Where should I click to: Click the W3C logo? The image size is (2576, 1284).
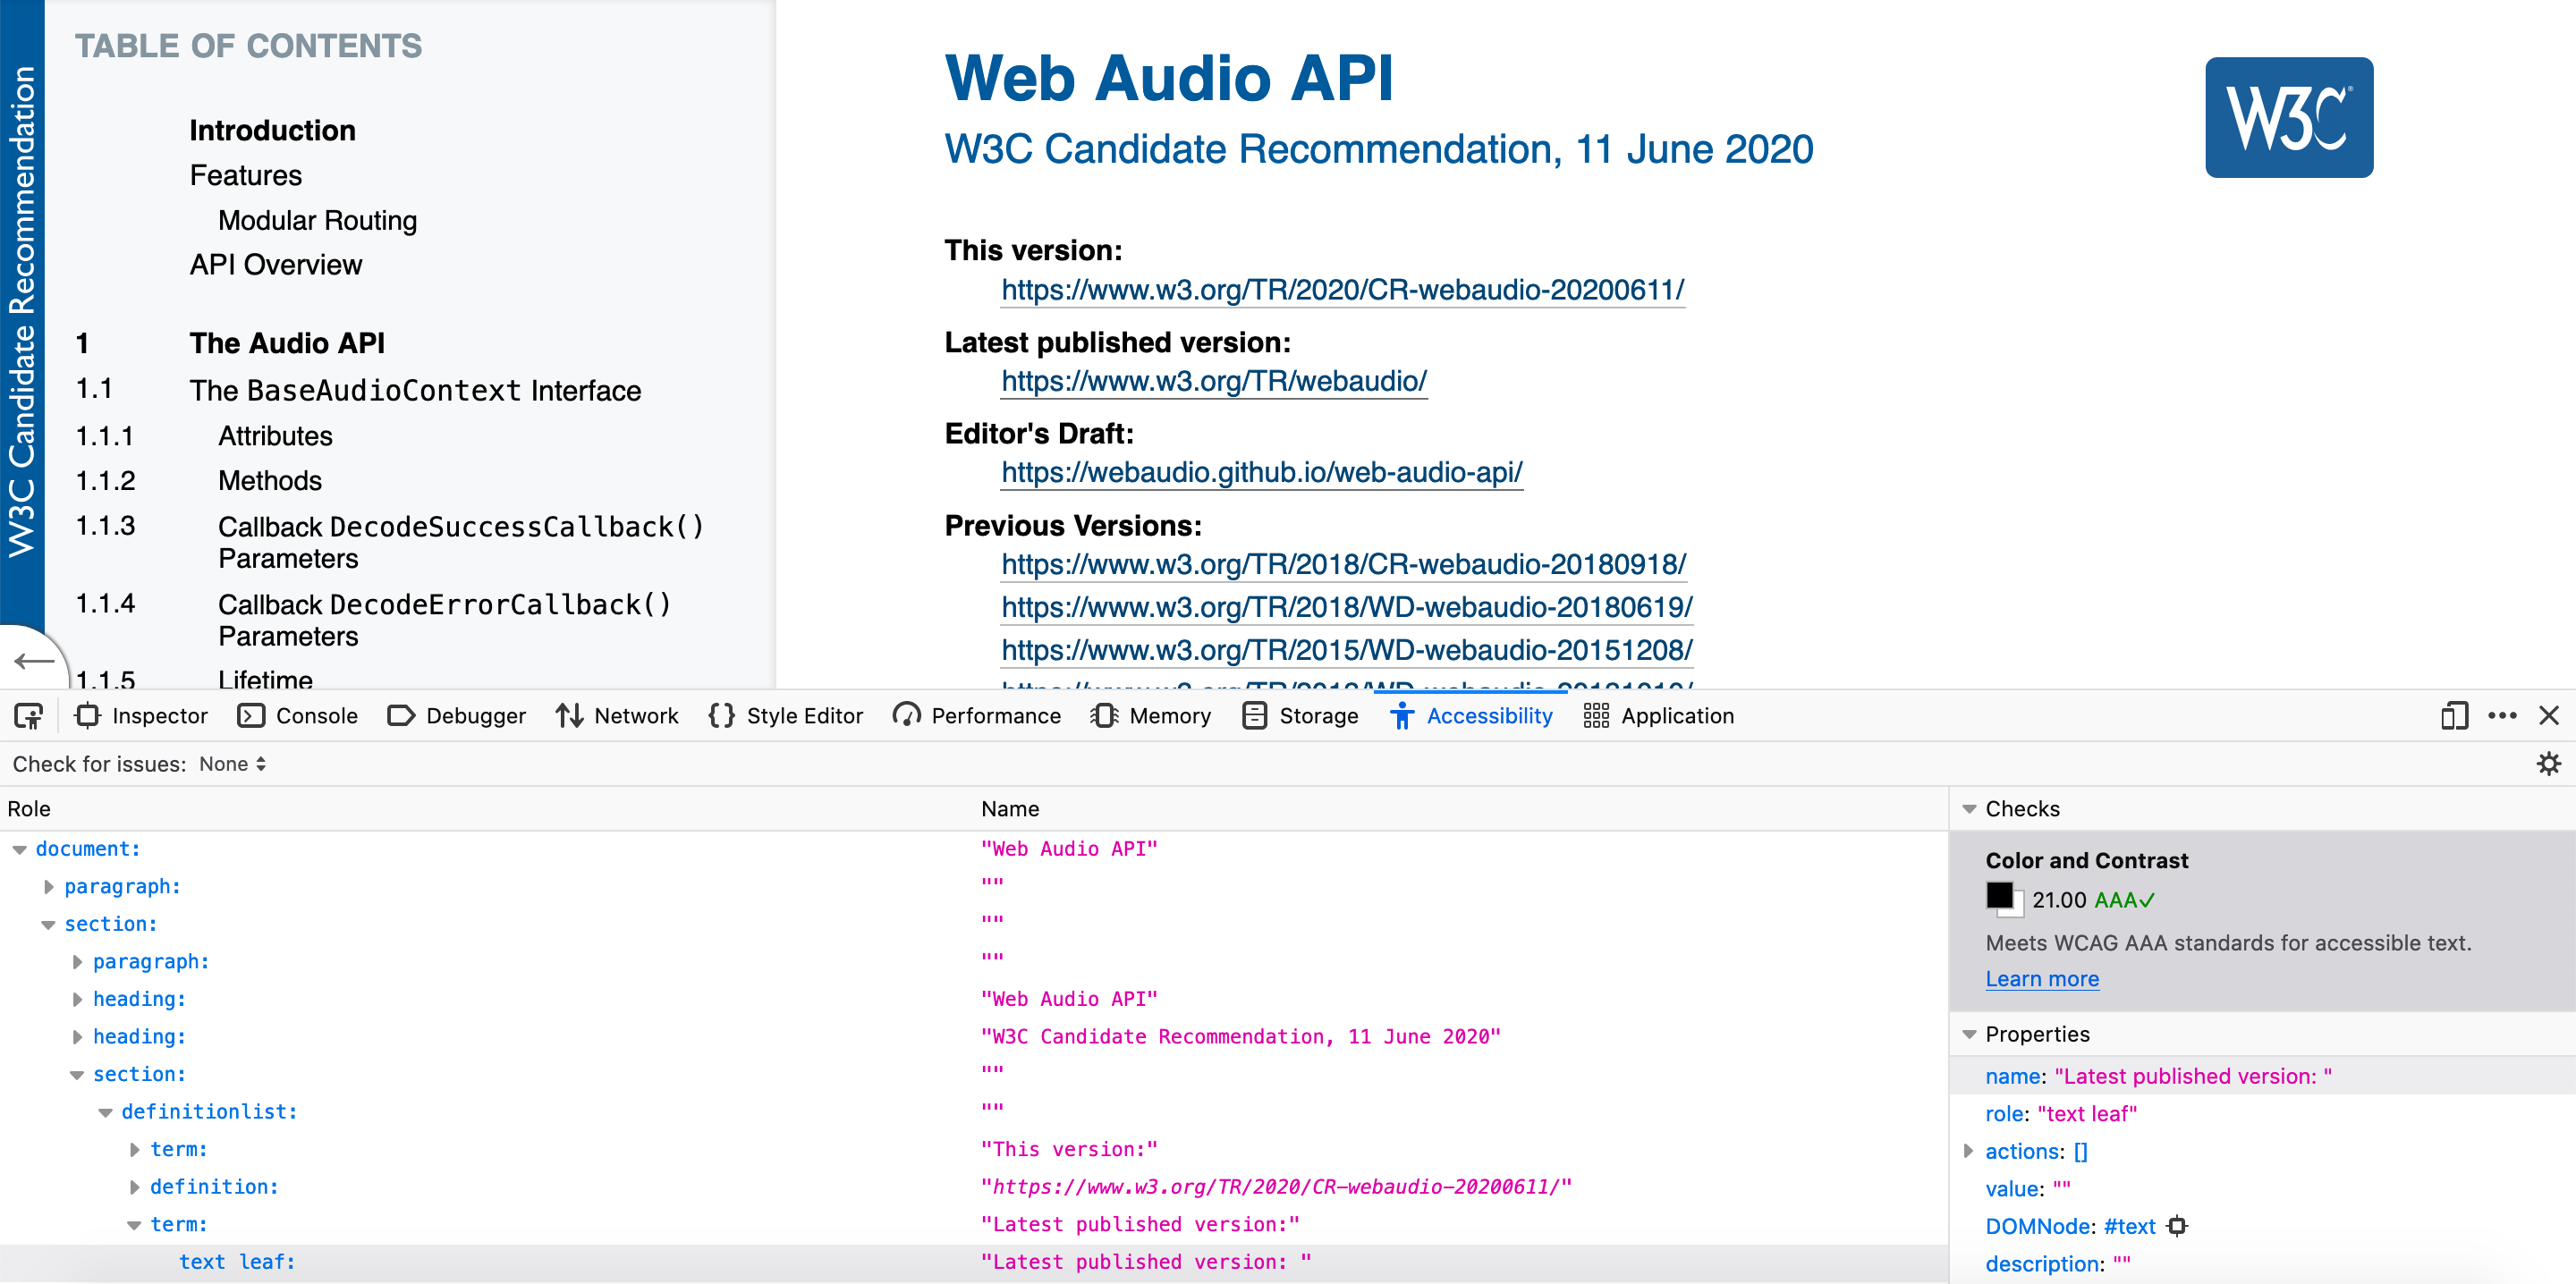tap(2288, 117)
